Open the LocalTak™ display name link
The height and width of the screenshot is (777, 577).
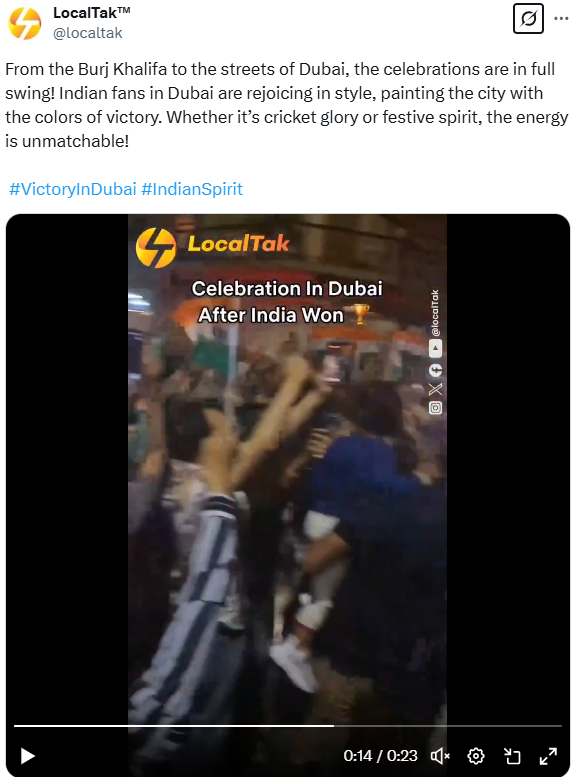(x=92, y=12)
